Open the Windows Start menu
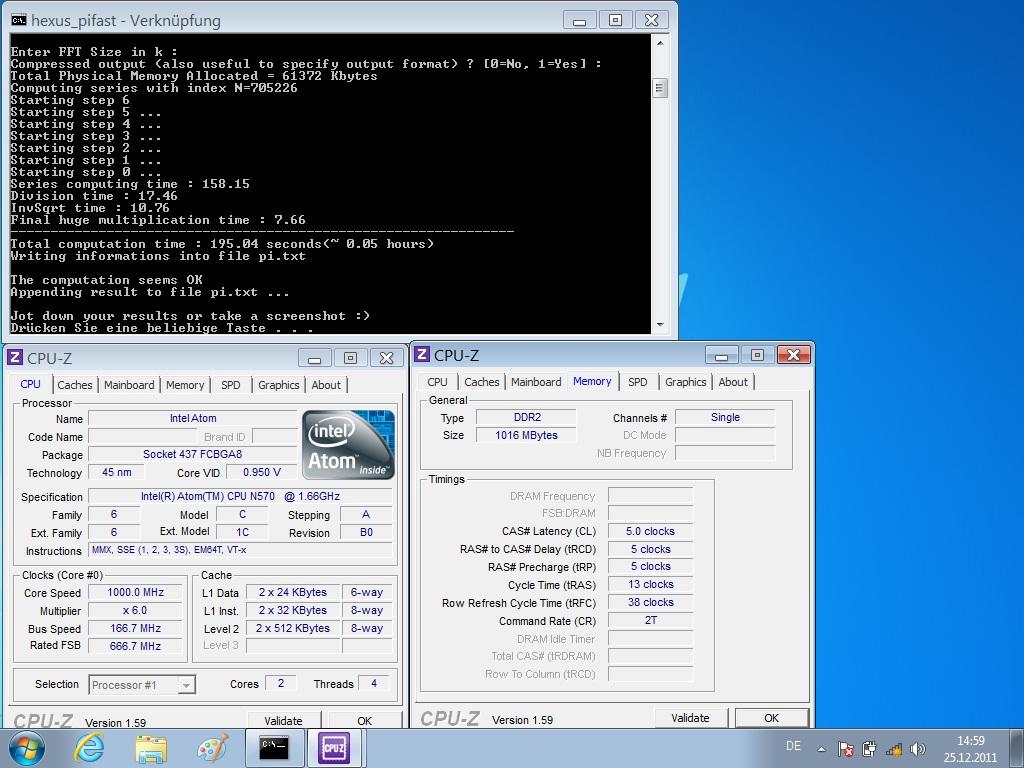Screen dimensions: 1024x768 click(x=27, y=748)
